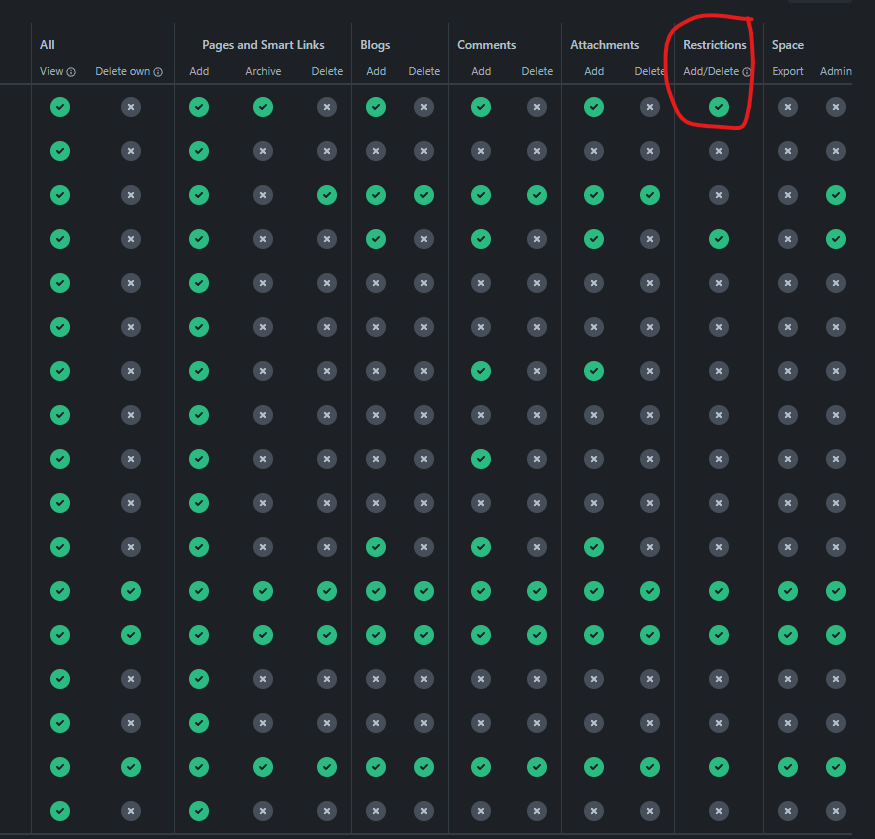The image size is (875, 839).
Task: Click the "Restrictions" column header
Action: [x=714, y=44]
